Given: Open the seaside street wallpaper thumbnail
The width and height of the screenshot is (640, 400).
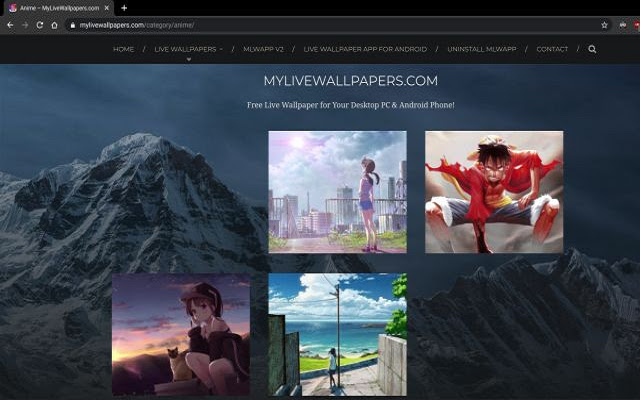Looking at the screenshot, I should pyautogui.click(x=338, y=335).
